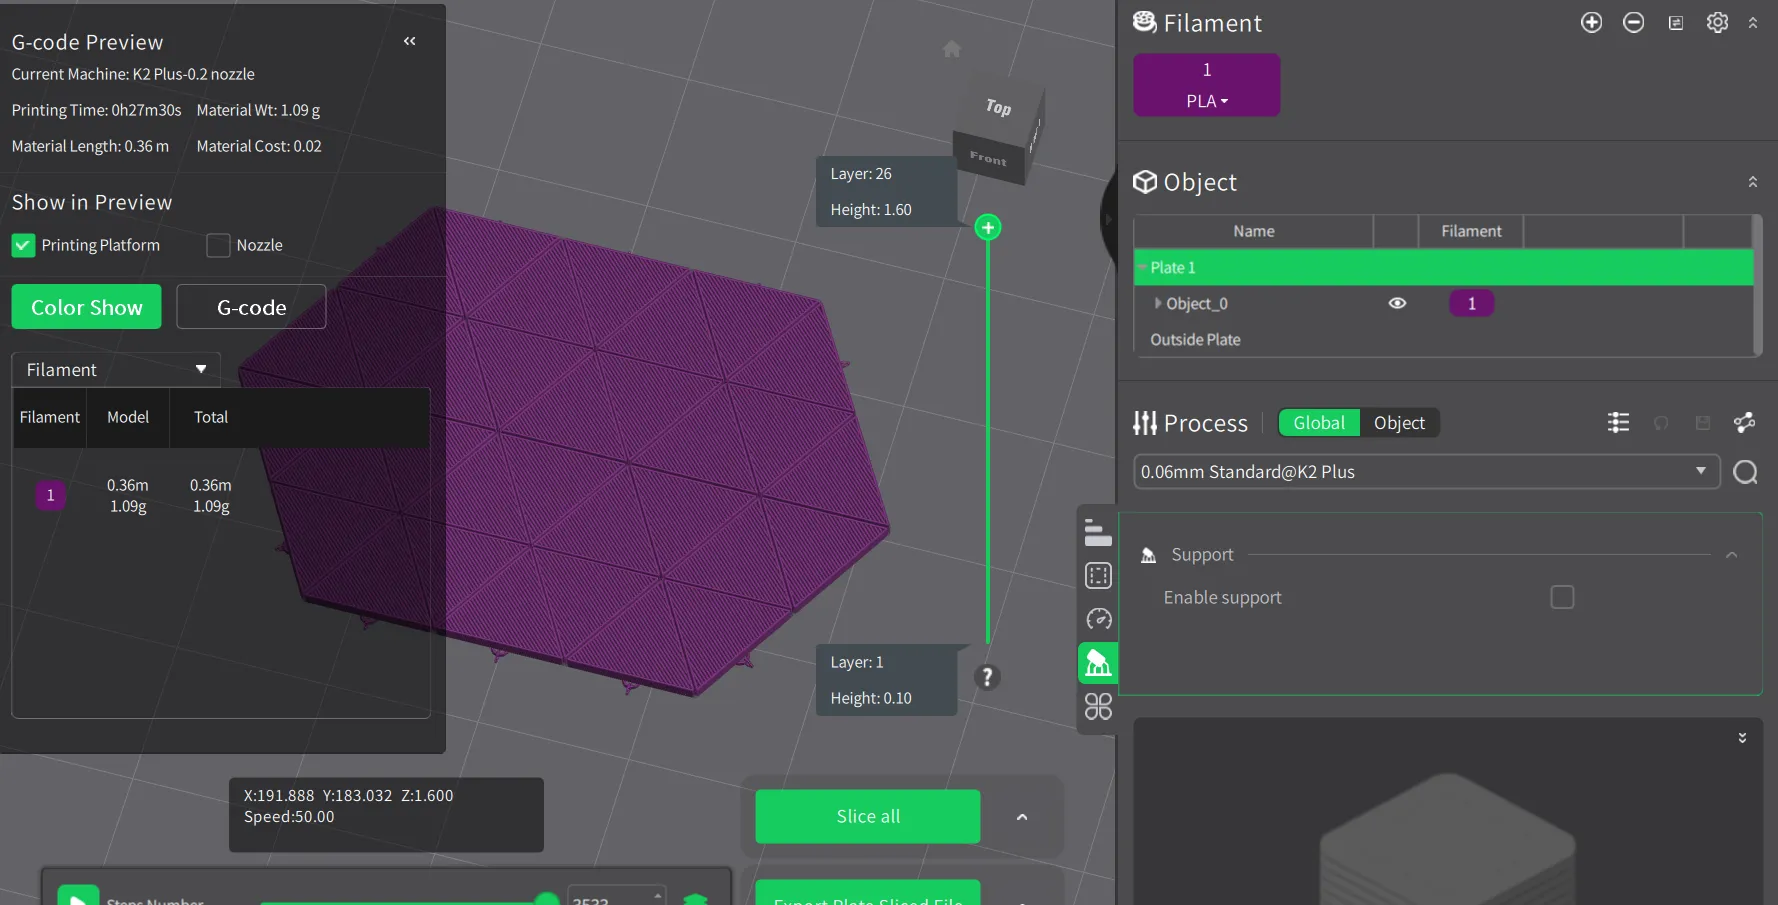The height and width of the screenshot is (905, 1778).
Task: Add a new filament with plus icon
Action: pos(1592,21)
